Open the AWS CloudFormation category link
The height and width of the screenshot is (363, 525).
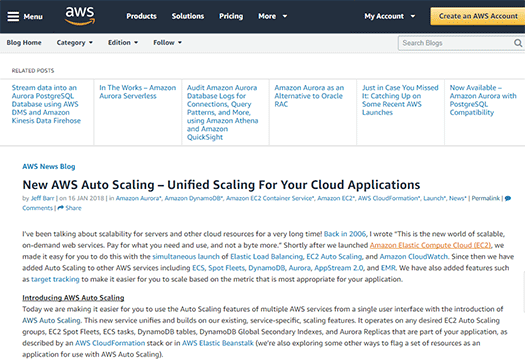click(388, 198)
